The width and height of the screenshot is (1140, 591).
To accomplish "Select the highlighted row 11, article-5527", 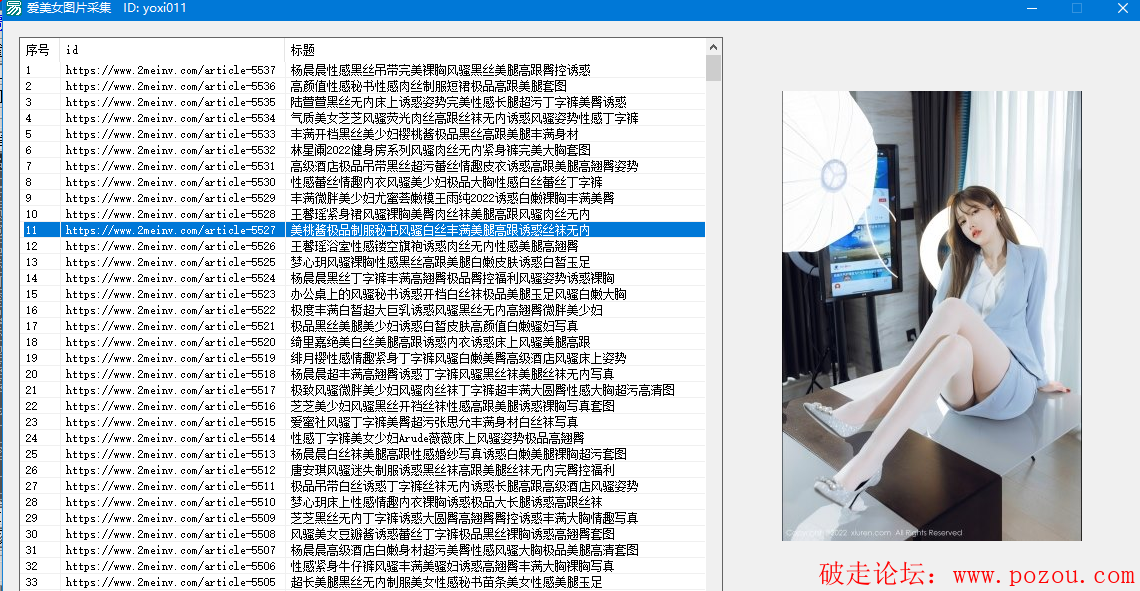I will pos(170,230).
